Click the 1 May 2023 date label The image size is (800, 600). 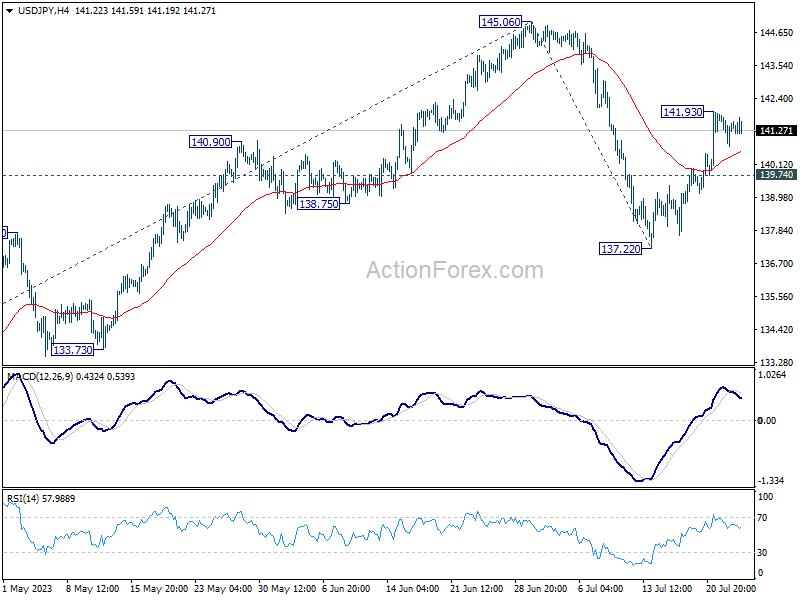28,589
